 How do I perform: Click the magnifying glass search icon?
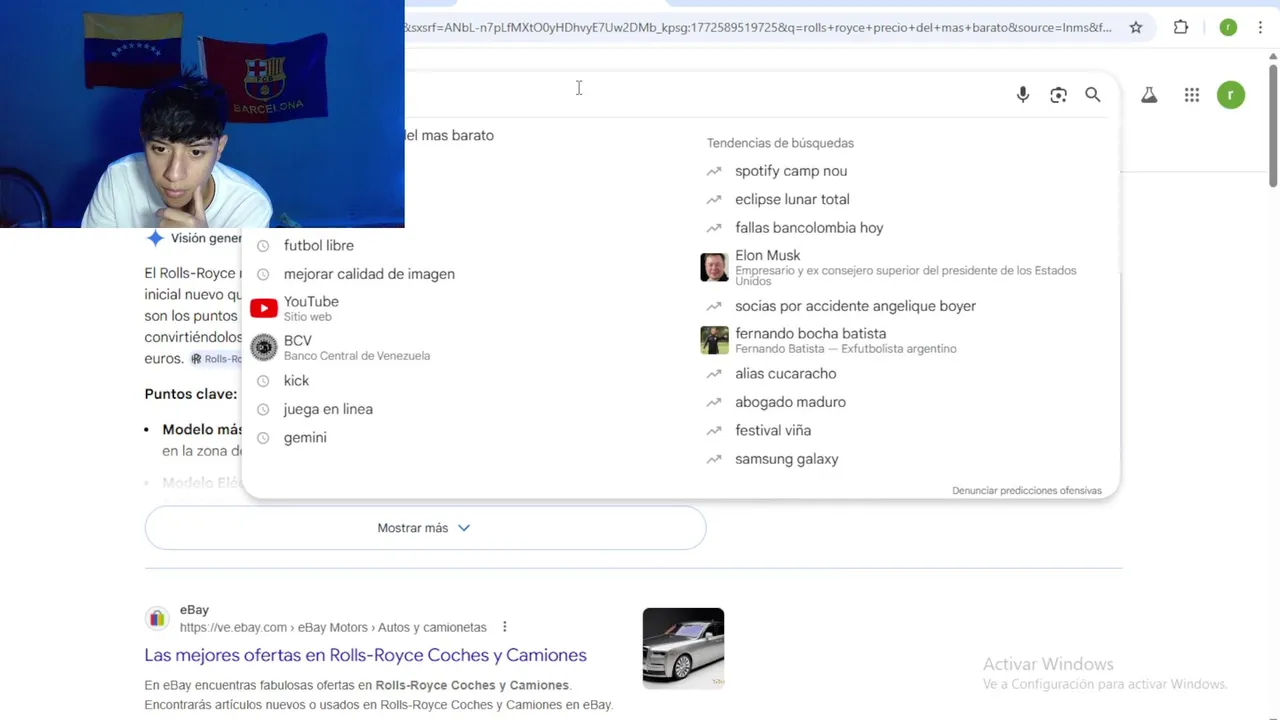[x=1093, y=95]
